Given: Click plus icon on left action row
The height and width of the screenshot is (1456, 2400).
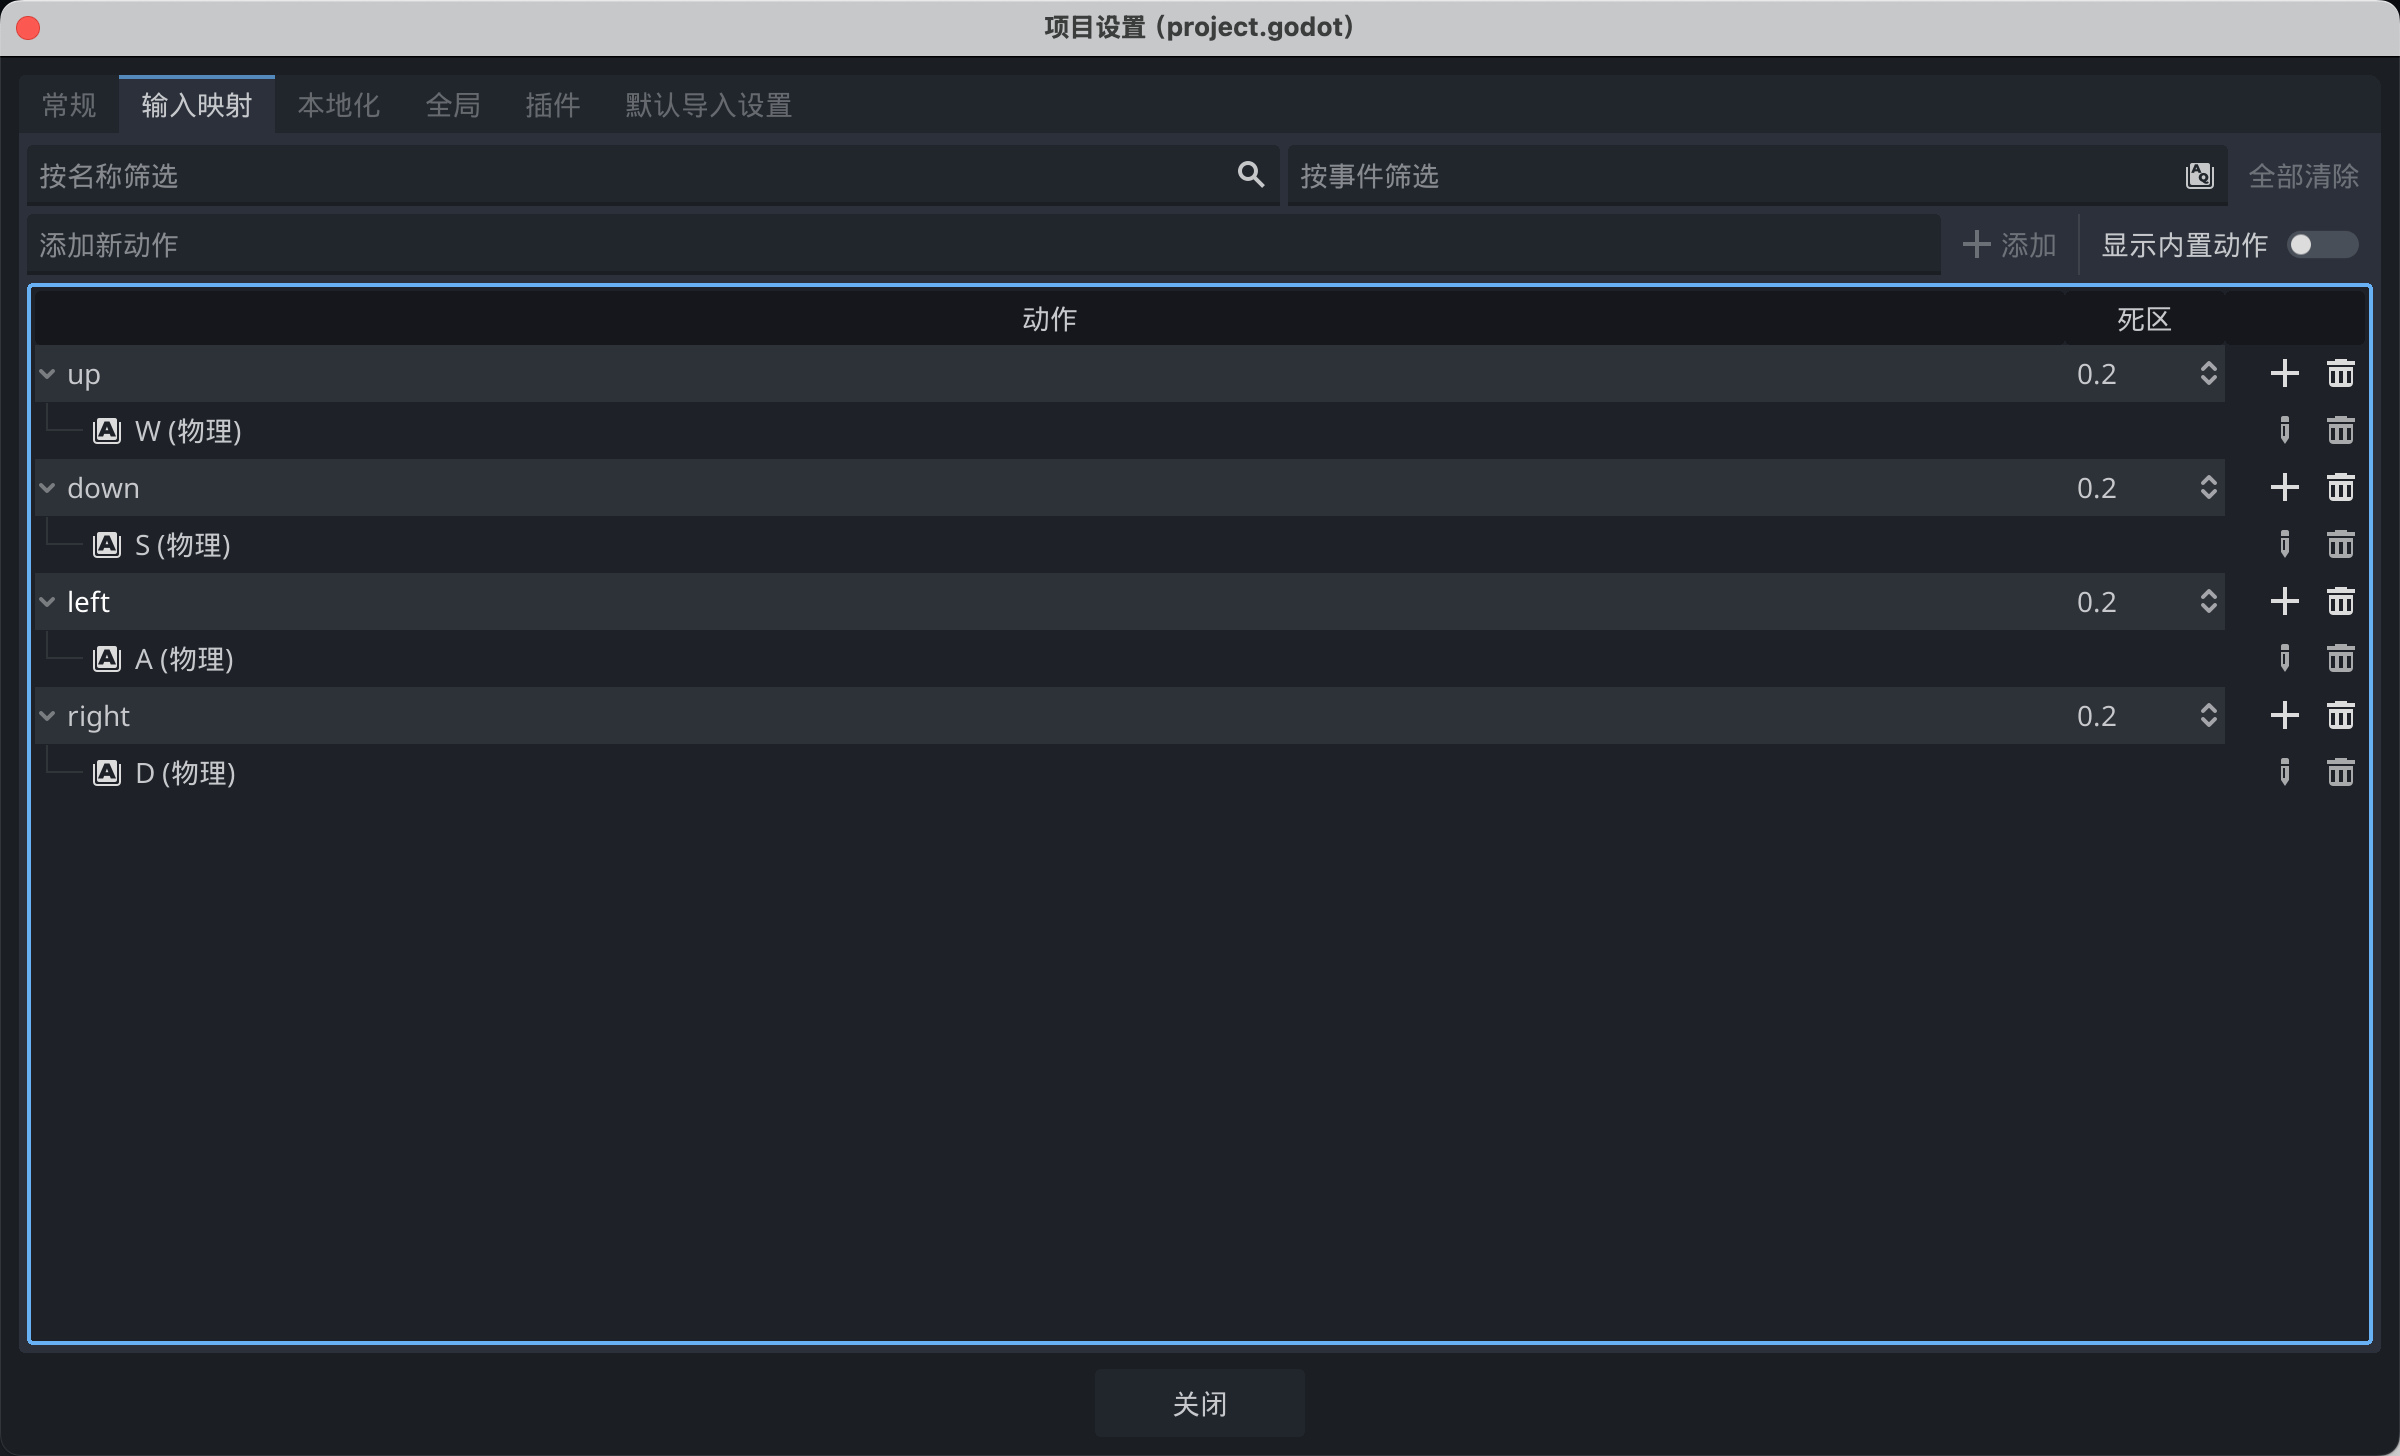Looking at the screenshot, I should click(x=2284, y=602).
